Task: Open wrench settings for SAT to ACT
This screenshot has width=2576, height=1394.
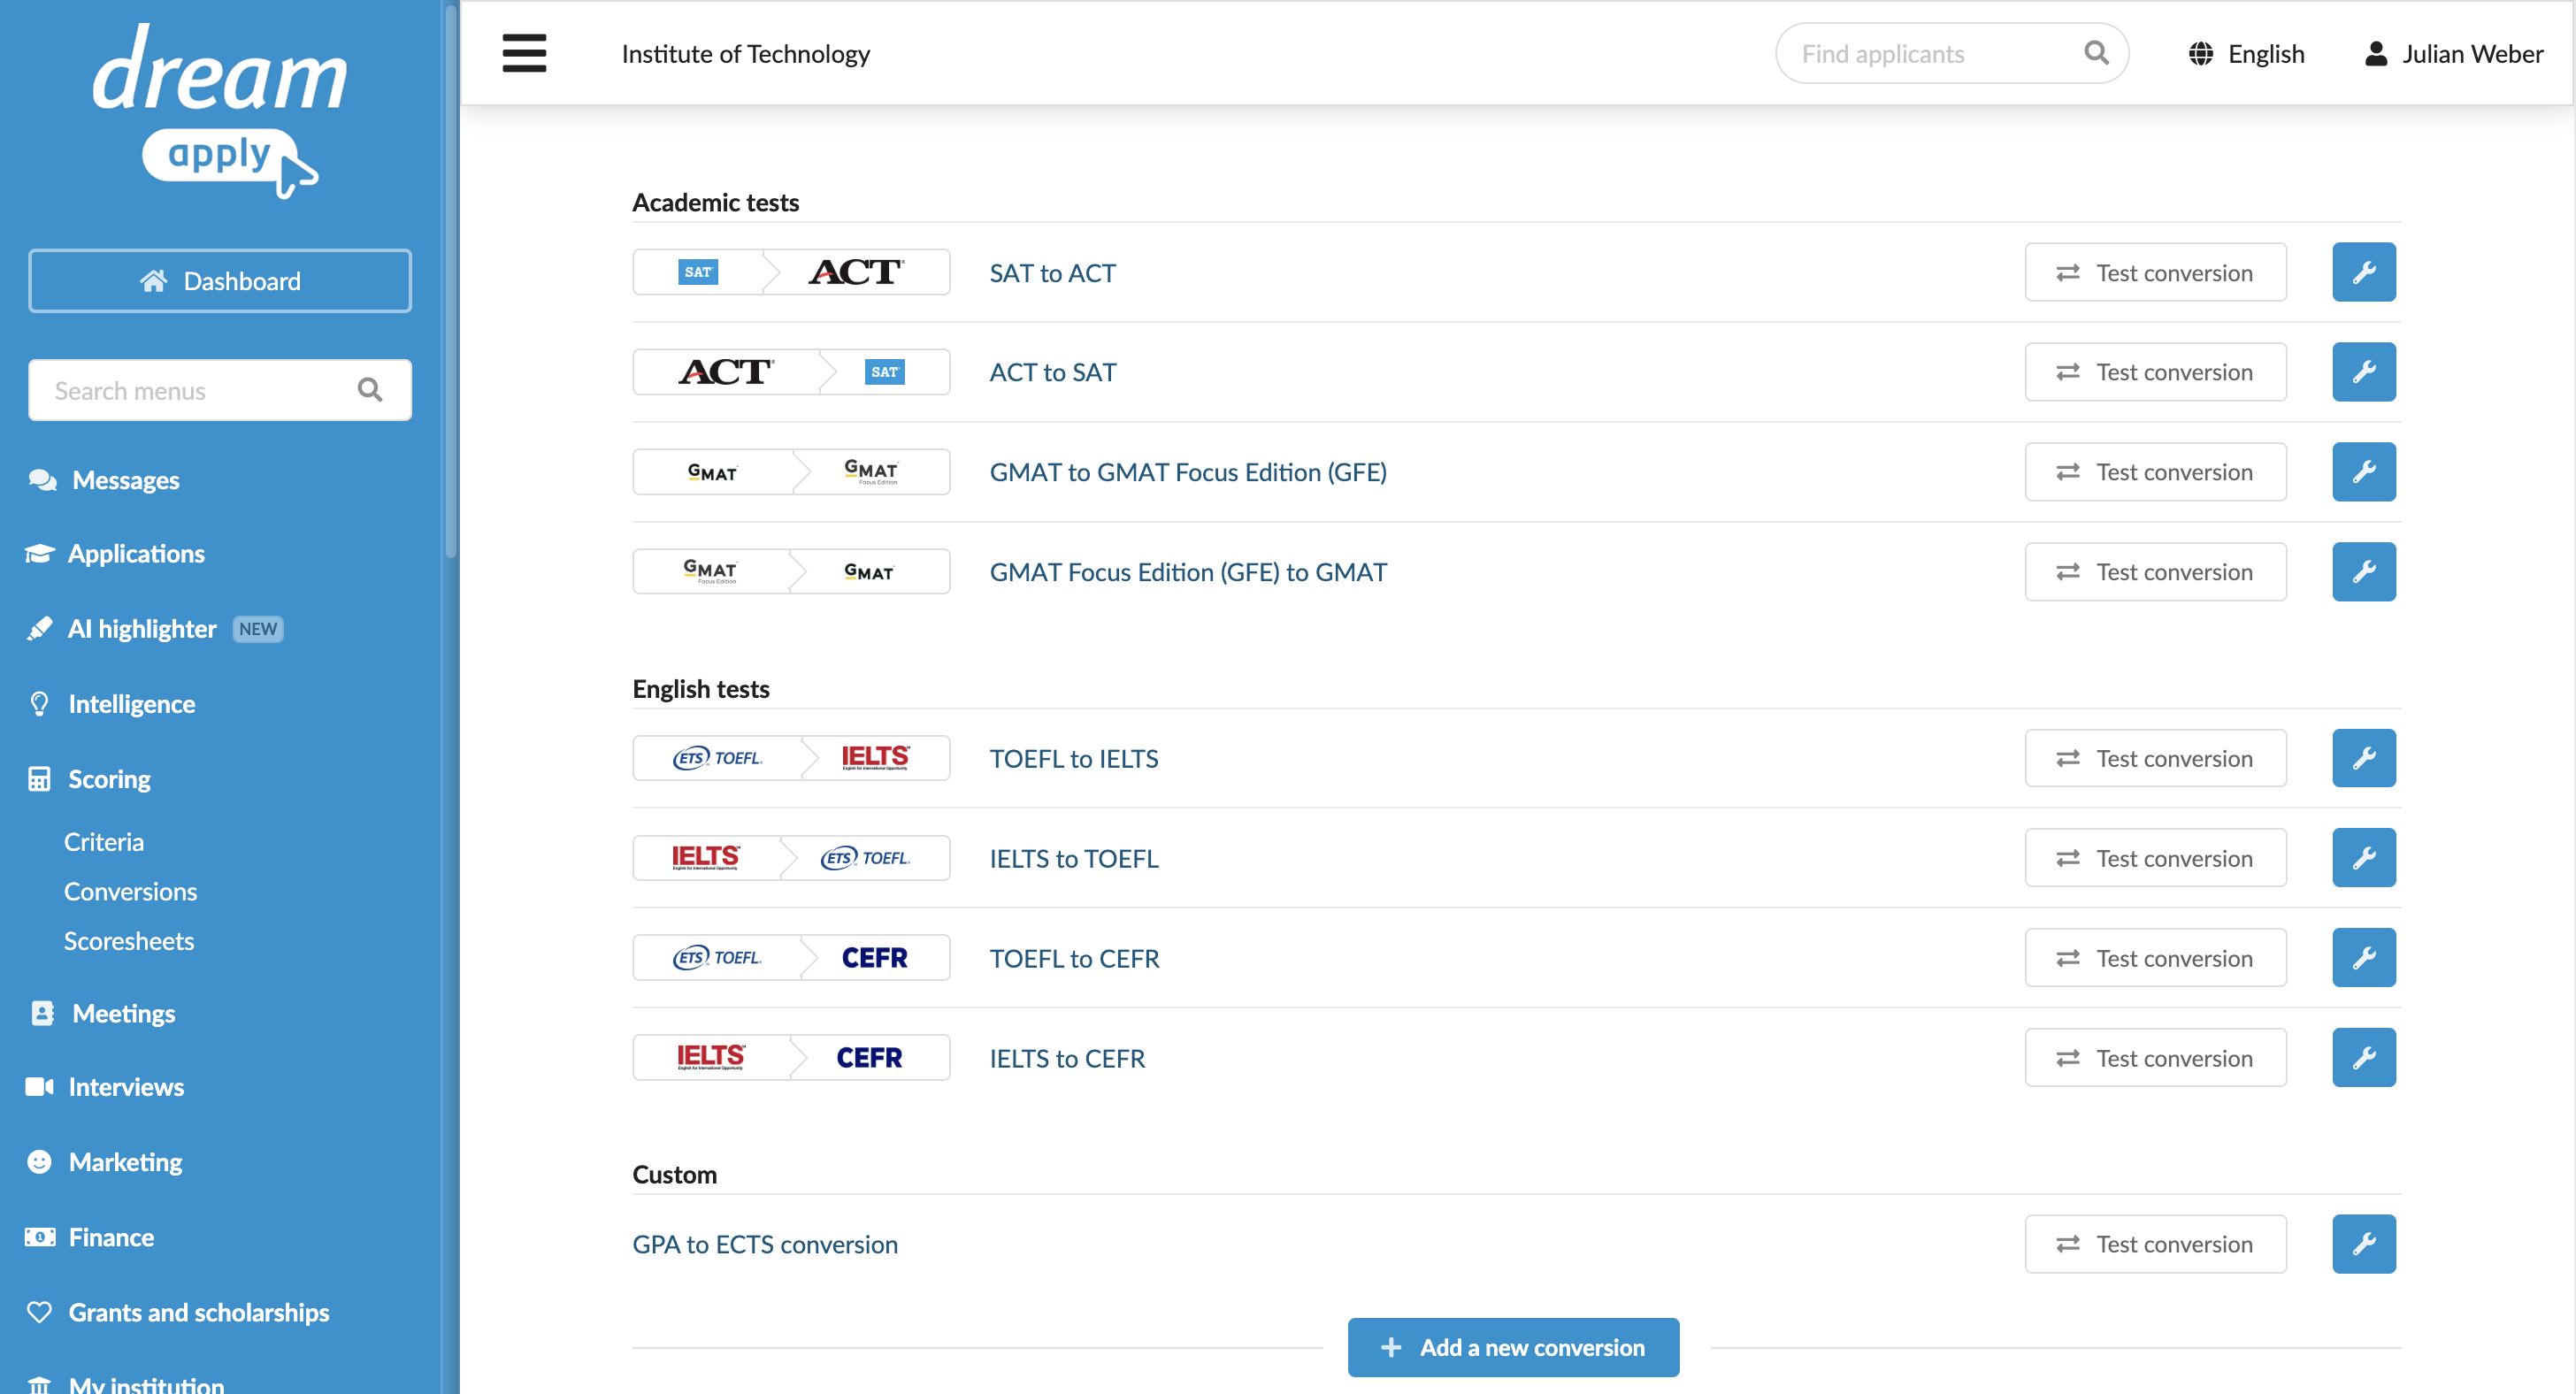Action: [x=2364, y=272]
